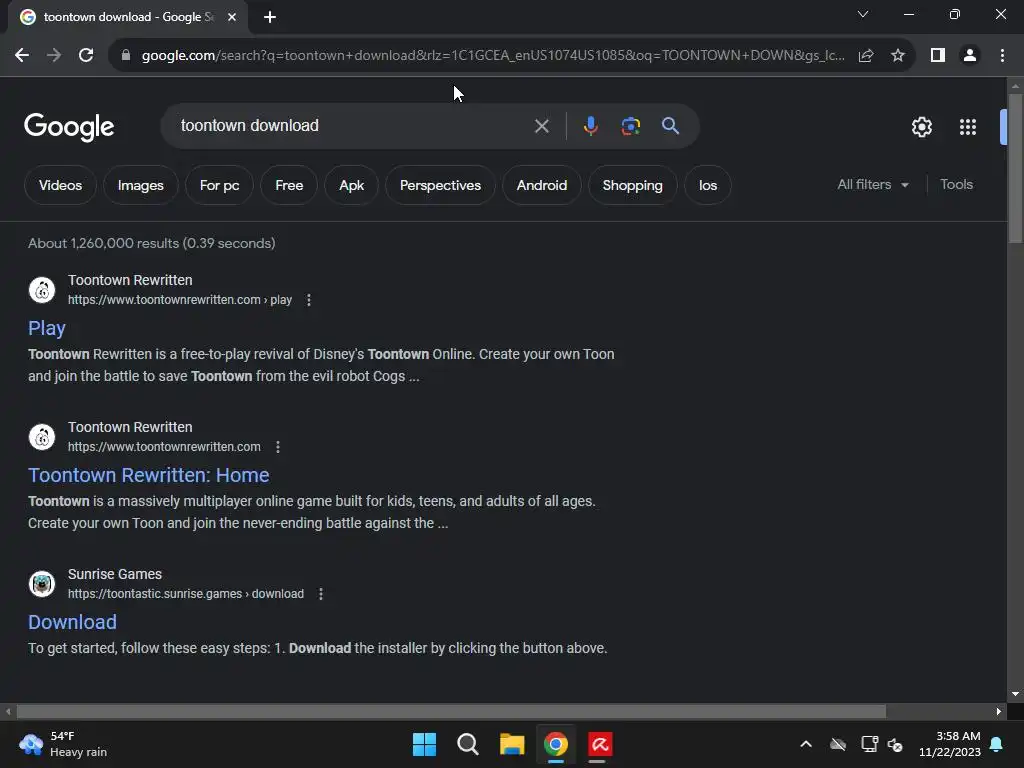Viewport: 1024px width, 768px height.
Task: Close the toontown download tab
Action: point(232,17)
